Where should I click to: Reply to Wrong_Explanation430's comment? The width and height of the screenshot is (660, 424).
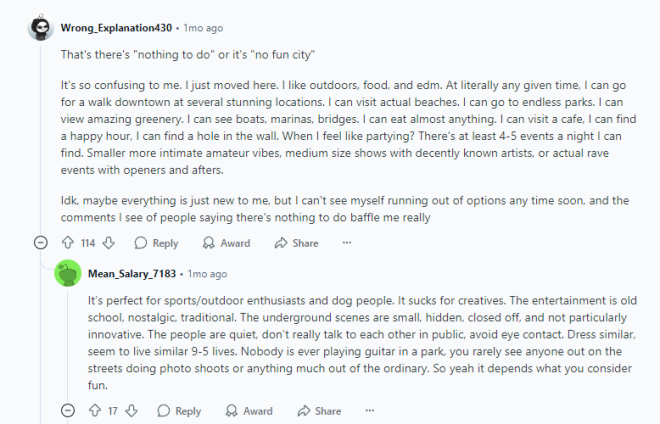(x=156, y=243)
